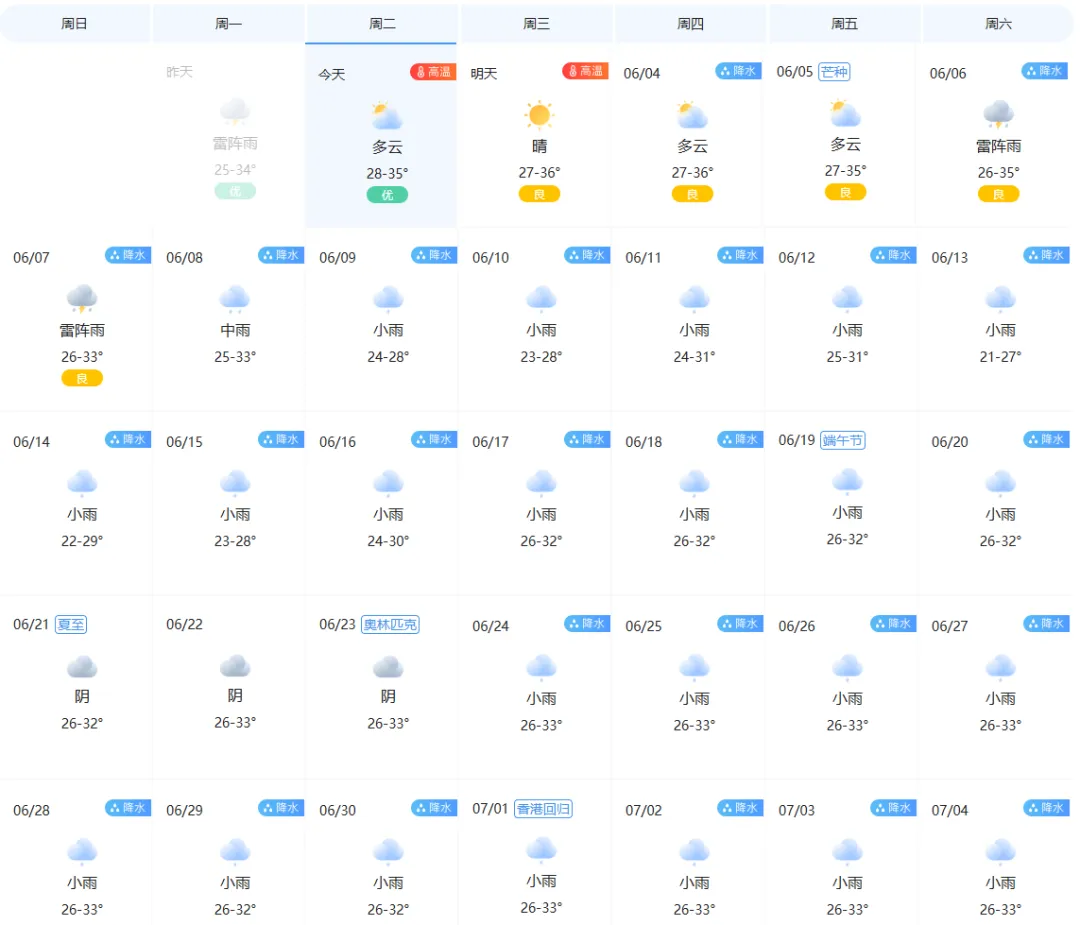
Task: Click the 夏至 solar term tag
Action: point(71,625)
